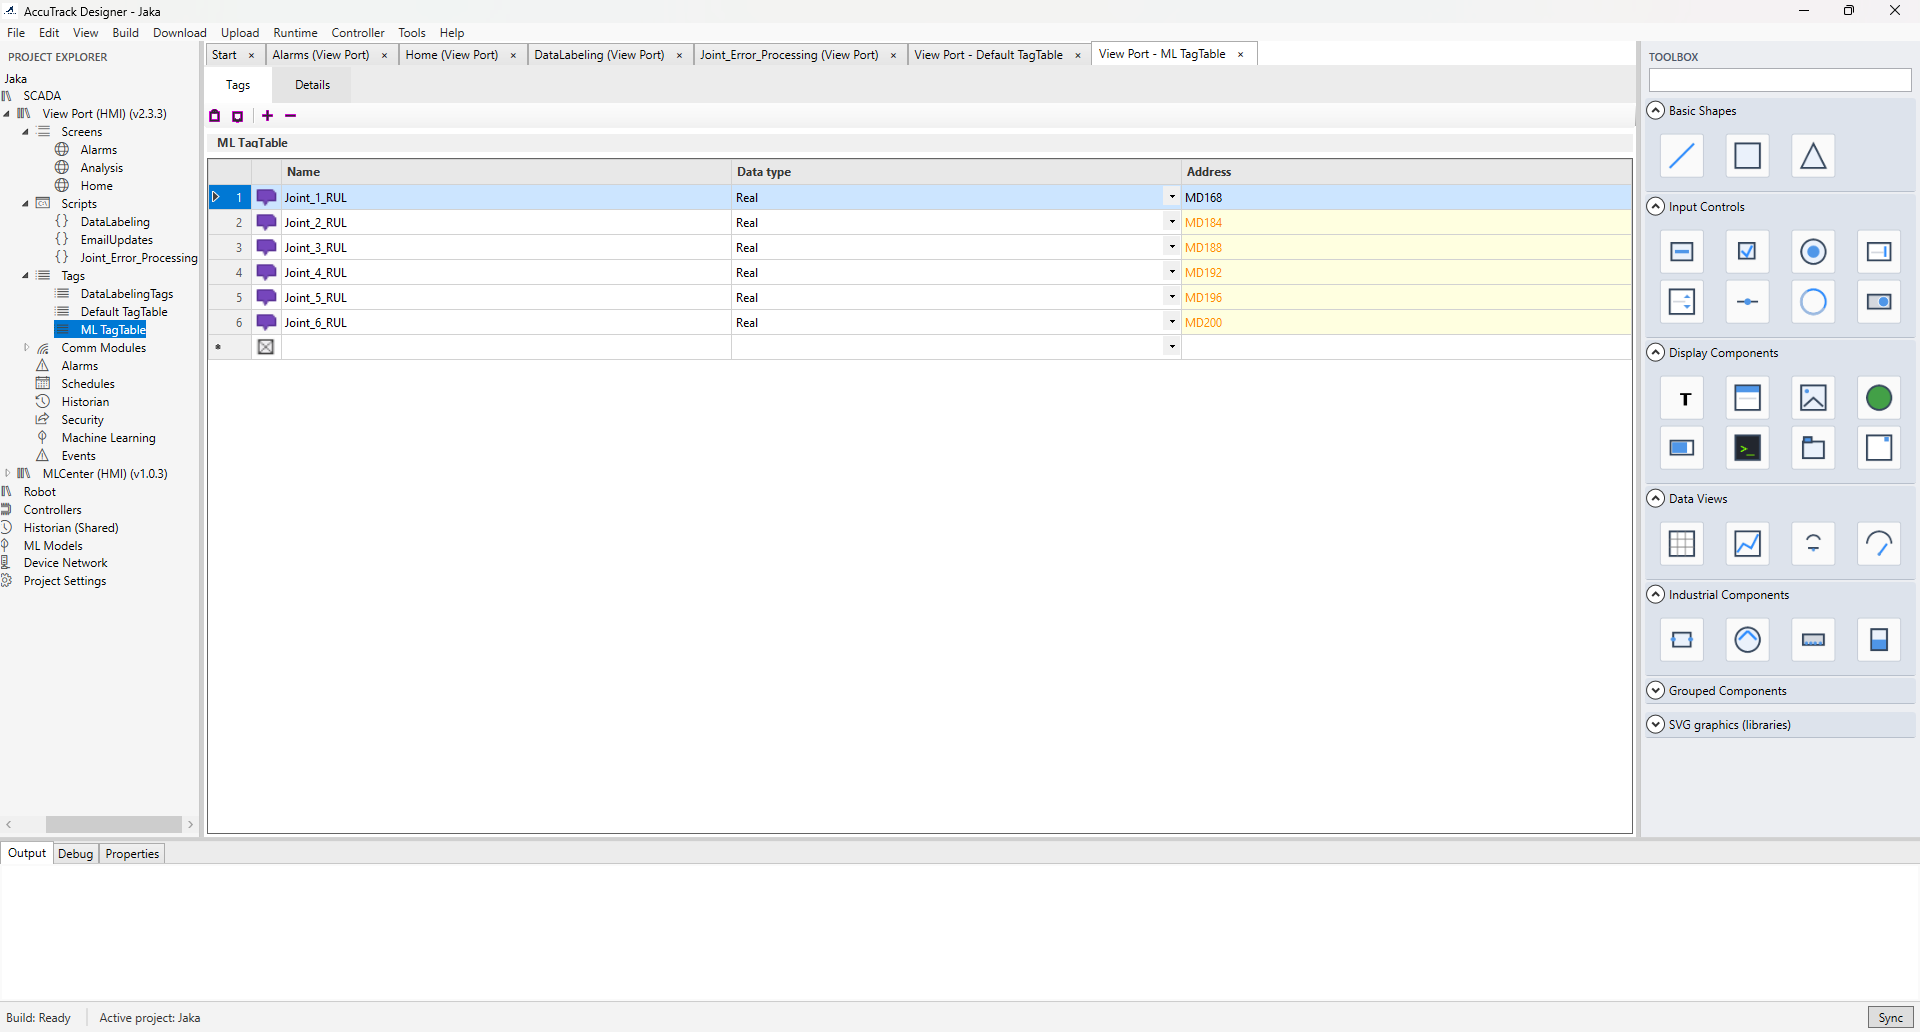This screenshot has height=1032, width=1920.
Task: Pick the numeric spinner control icon
Action: click(x=1682, y=302)
